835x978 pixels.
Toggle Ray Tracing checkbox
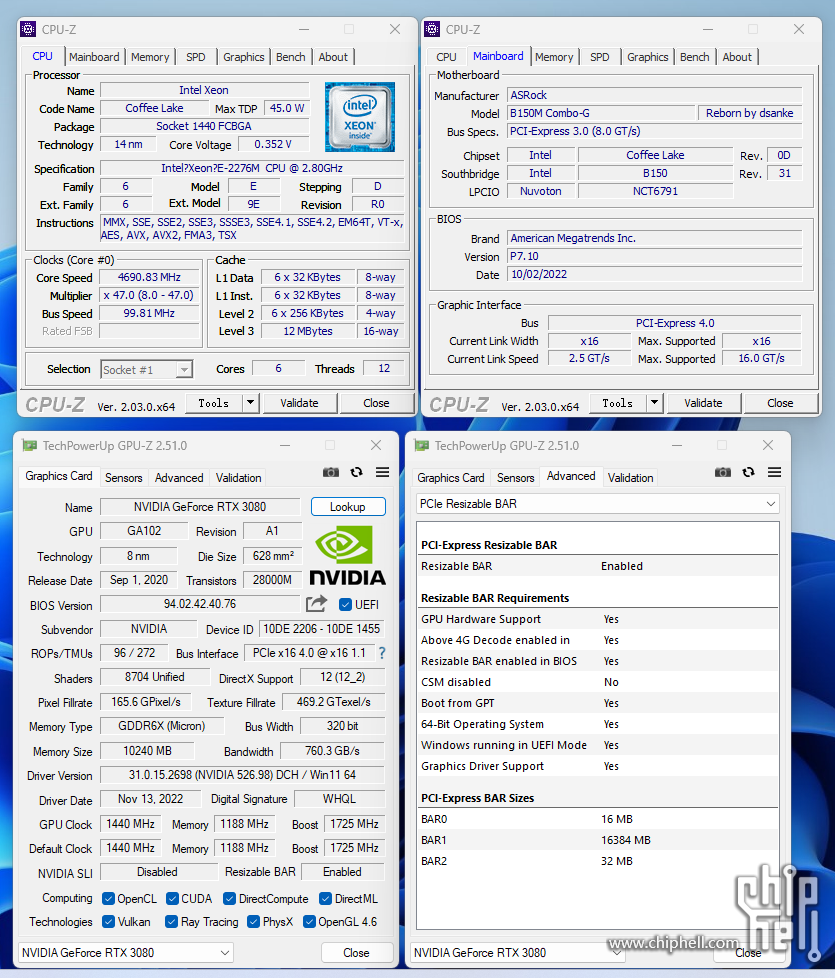[171, 921]
